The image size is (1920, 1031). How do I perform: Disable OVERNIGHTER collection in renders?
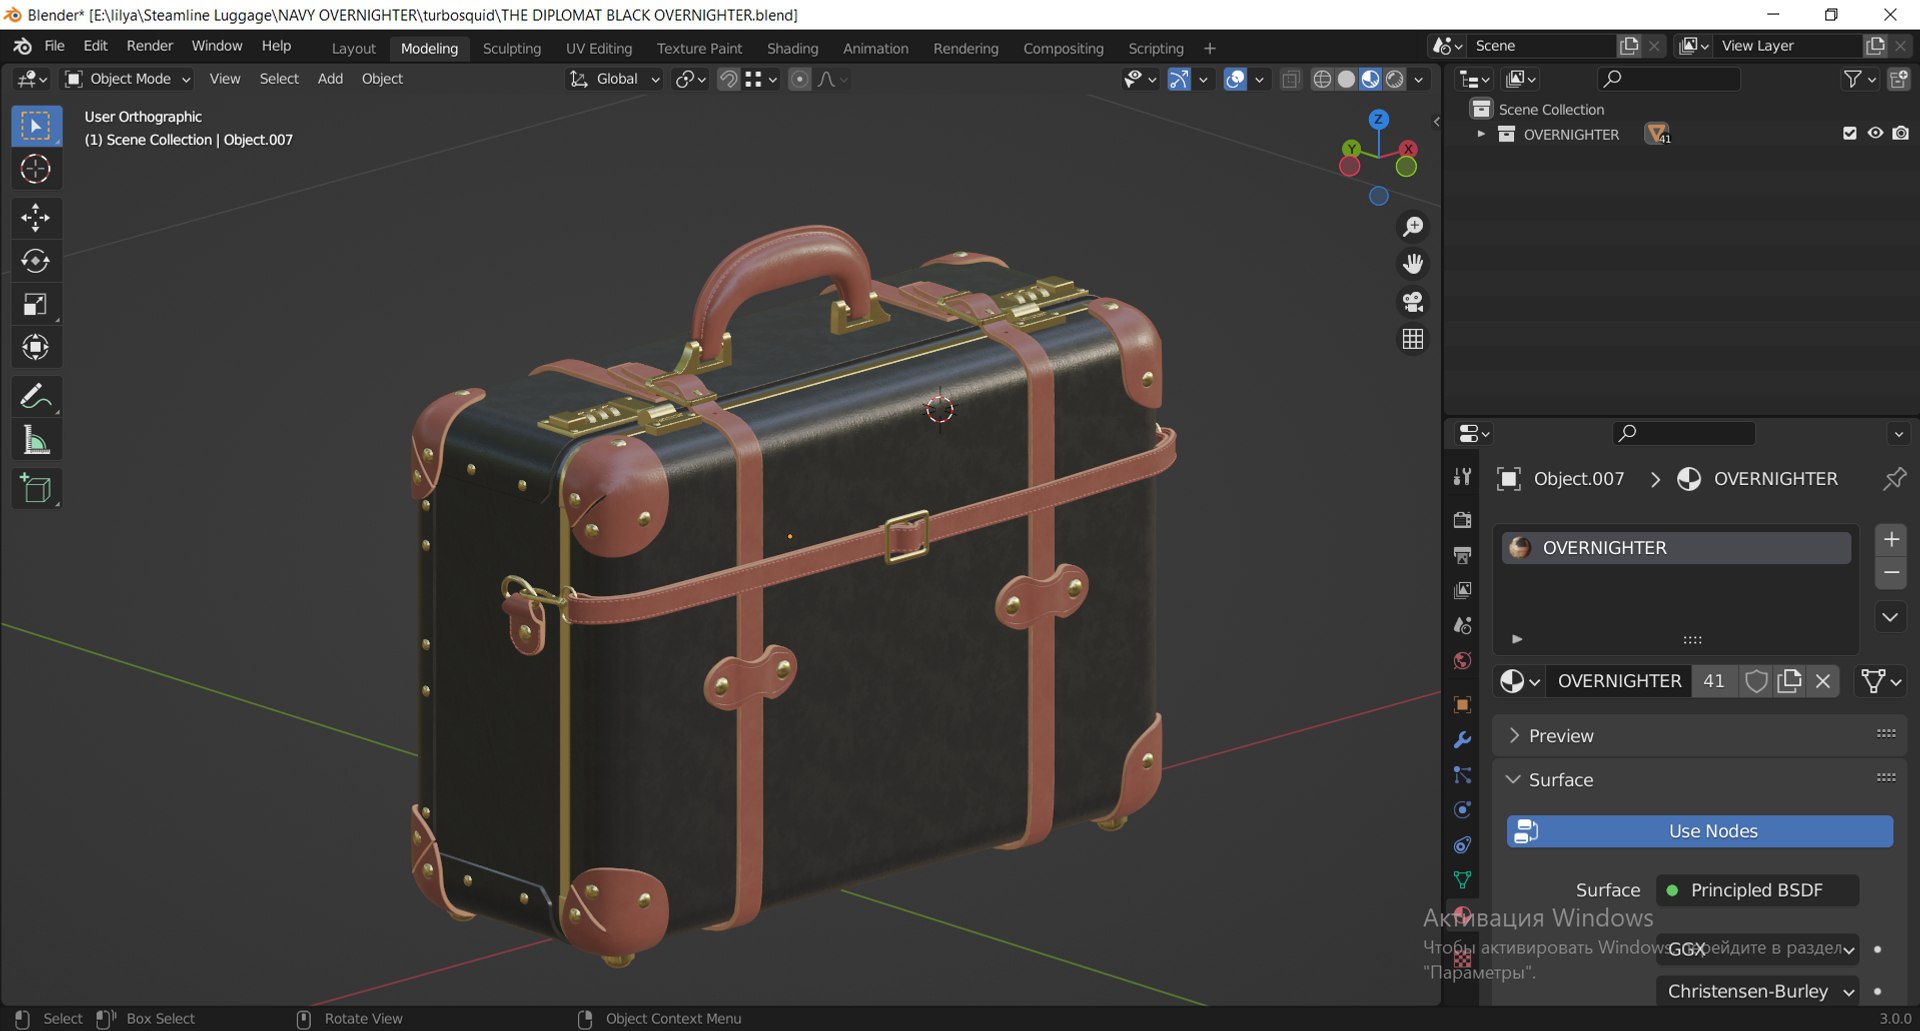[x=1901, y=133]
